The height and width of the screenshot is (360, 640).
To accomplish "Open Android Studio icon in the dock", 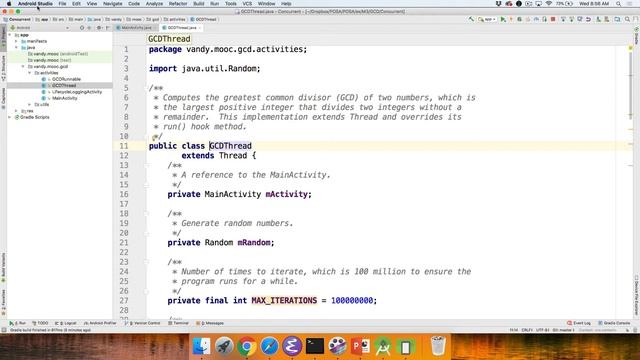I will pos(383,346).
